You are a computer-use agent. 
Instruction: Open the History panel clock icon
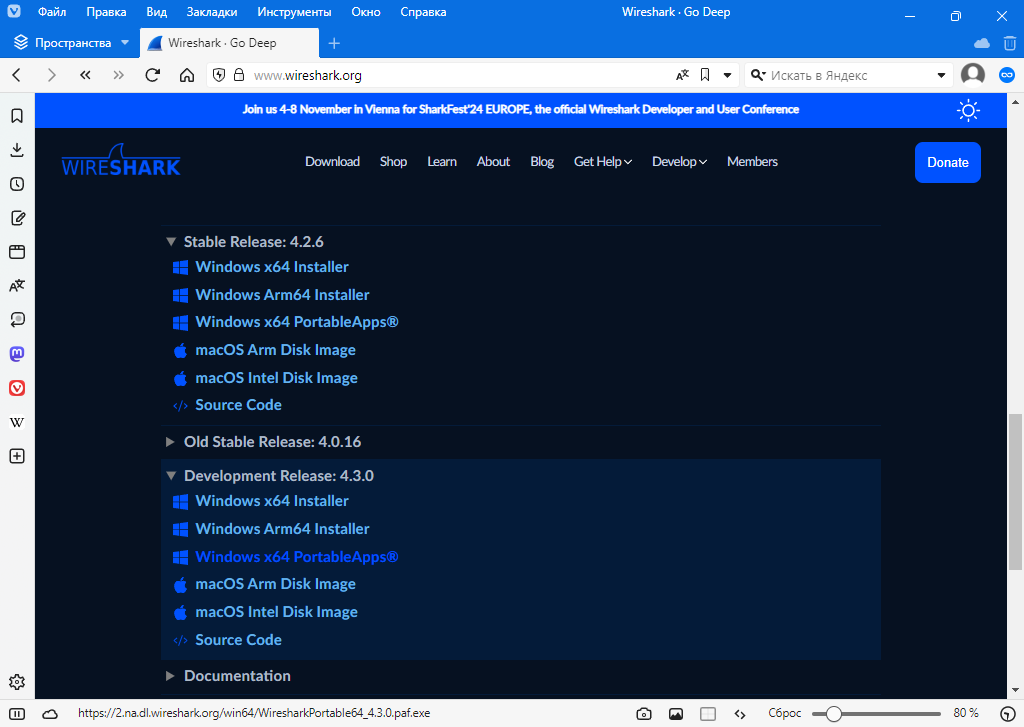[x=17, y=184]
